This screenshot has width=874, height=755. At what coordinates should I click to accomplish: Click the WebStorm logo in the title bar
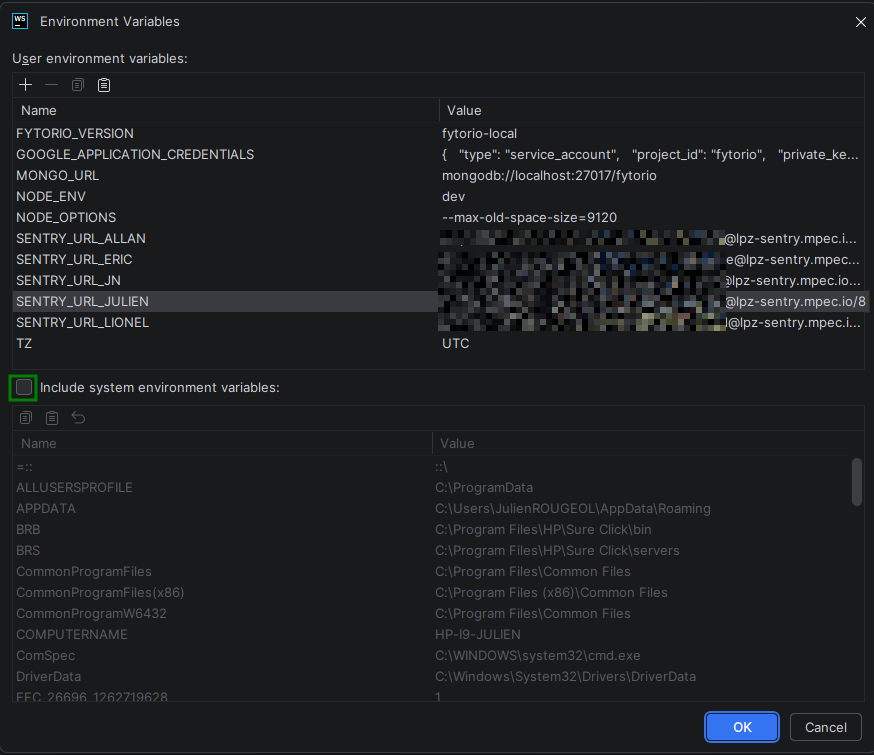(19, 20)
